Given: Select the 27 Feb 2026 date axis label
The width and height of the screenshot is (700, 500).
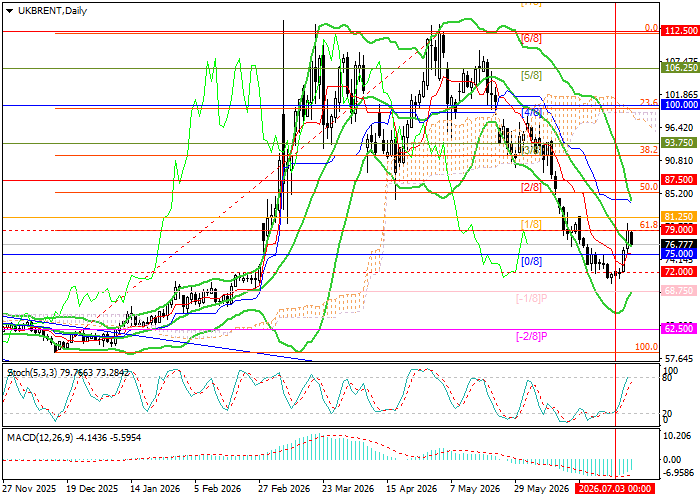Looking at the screenshot, I should pyautogui.click(x=284, y=489).
